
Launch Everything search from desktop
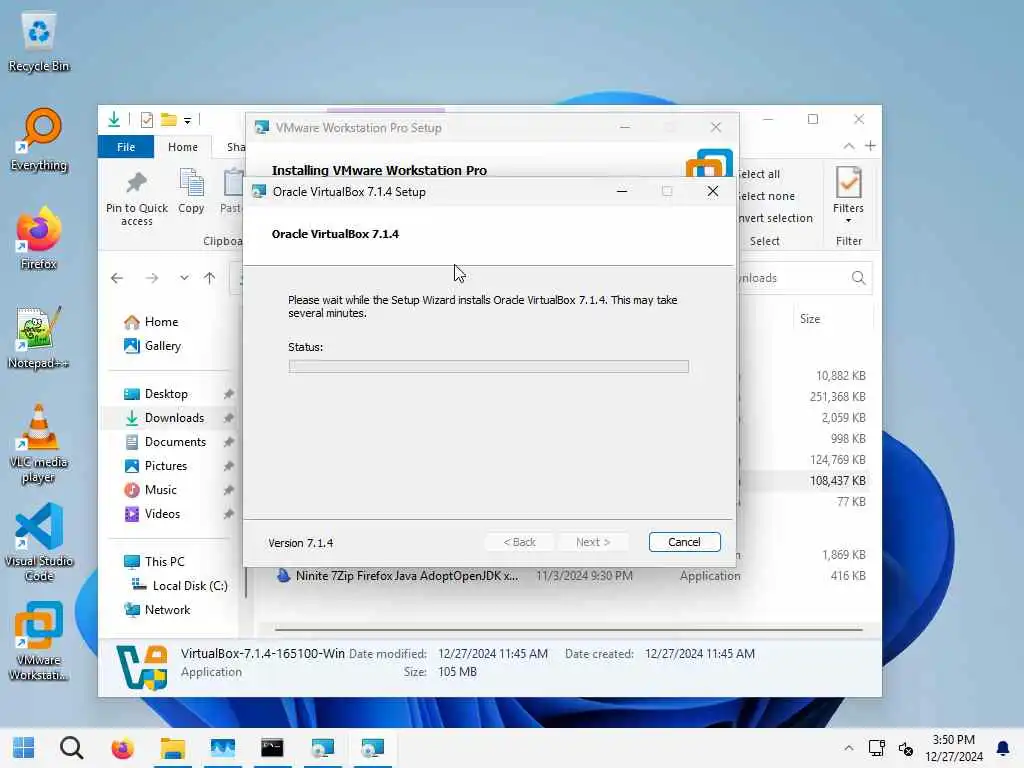click(x=39, y=140)
